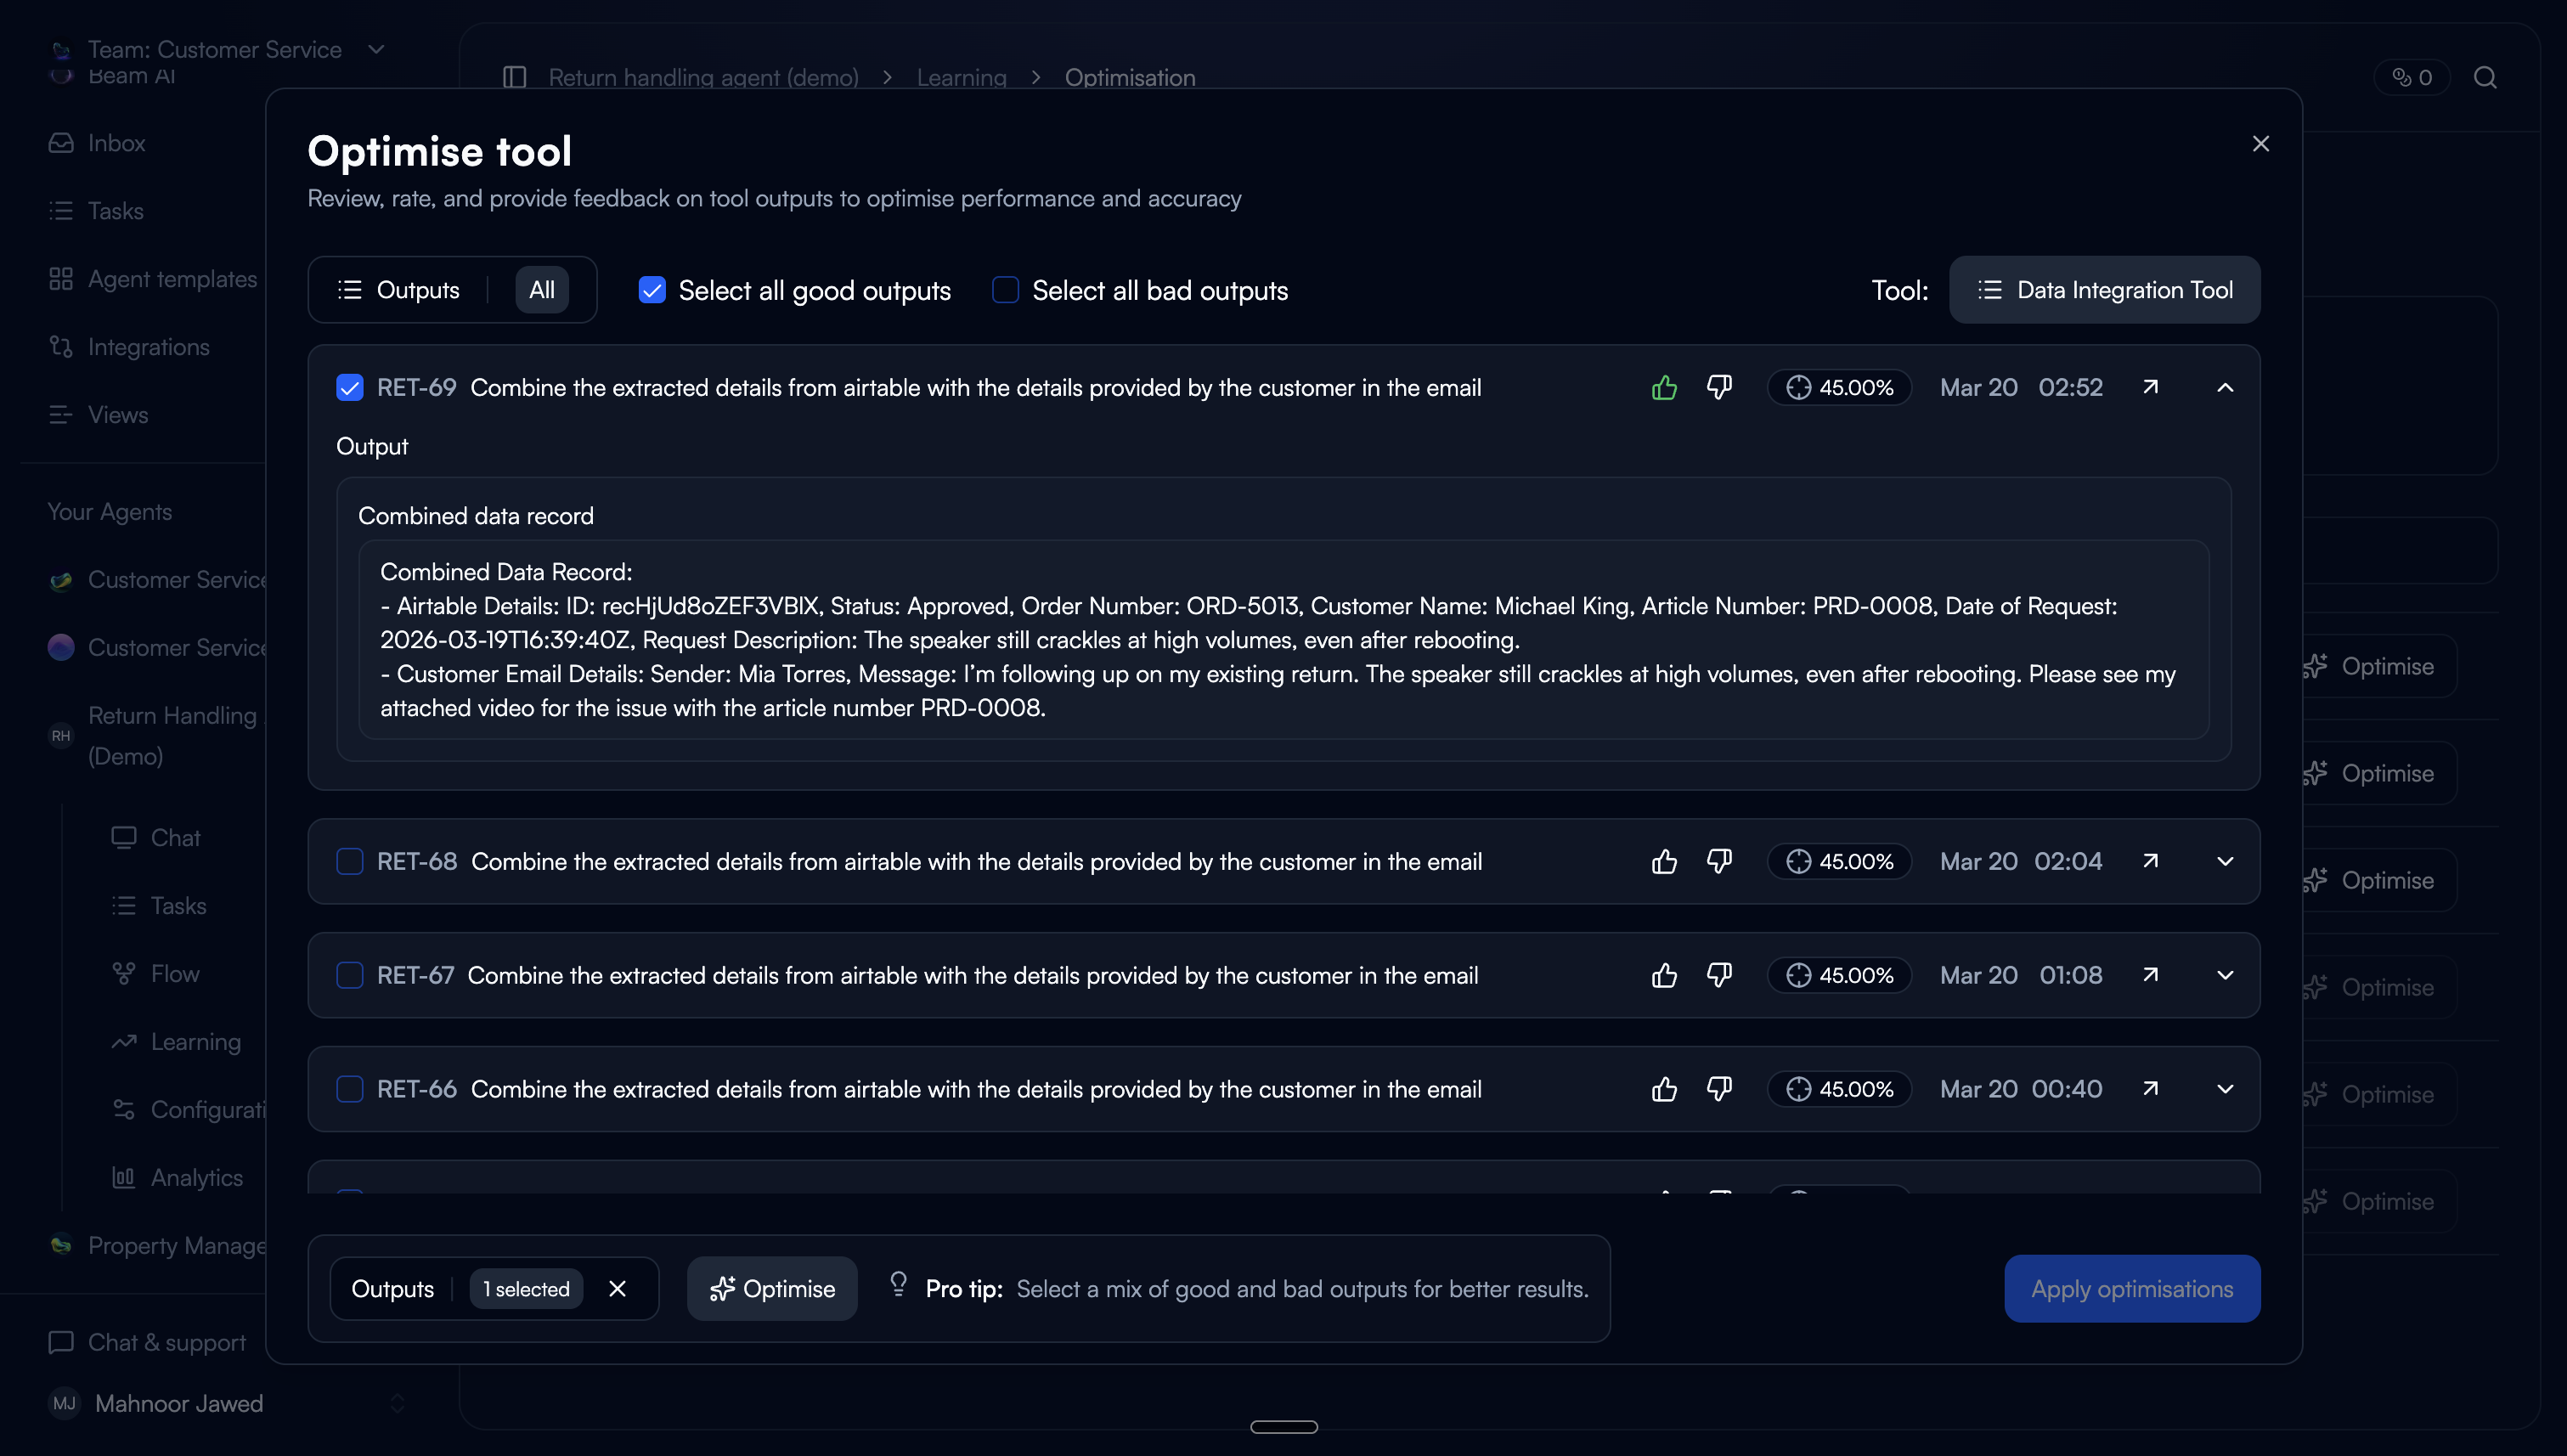Check the RET-68 output checkbox
The image size is (2567, 1456).
point(349,861)
